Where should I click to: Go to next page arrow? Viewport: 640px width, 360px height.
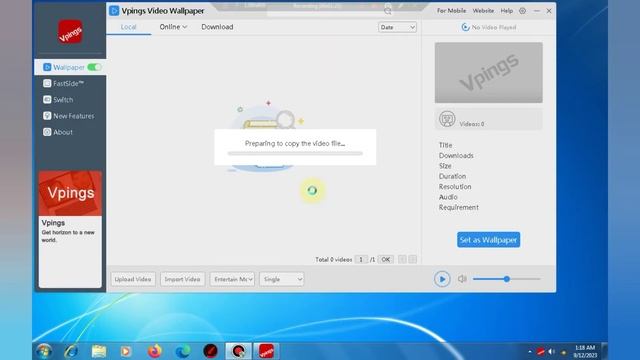[x=413, y=260]
